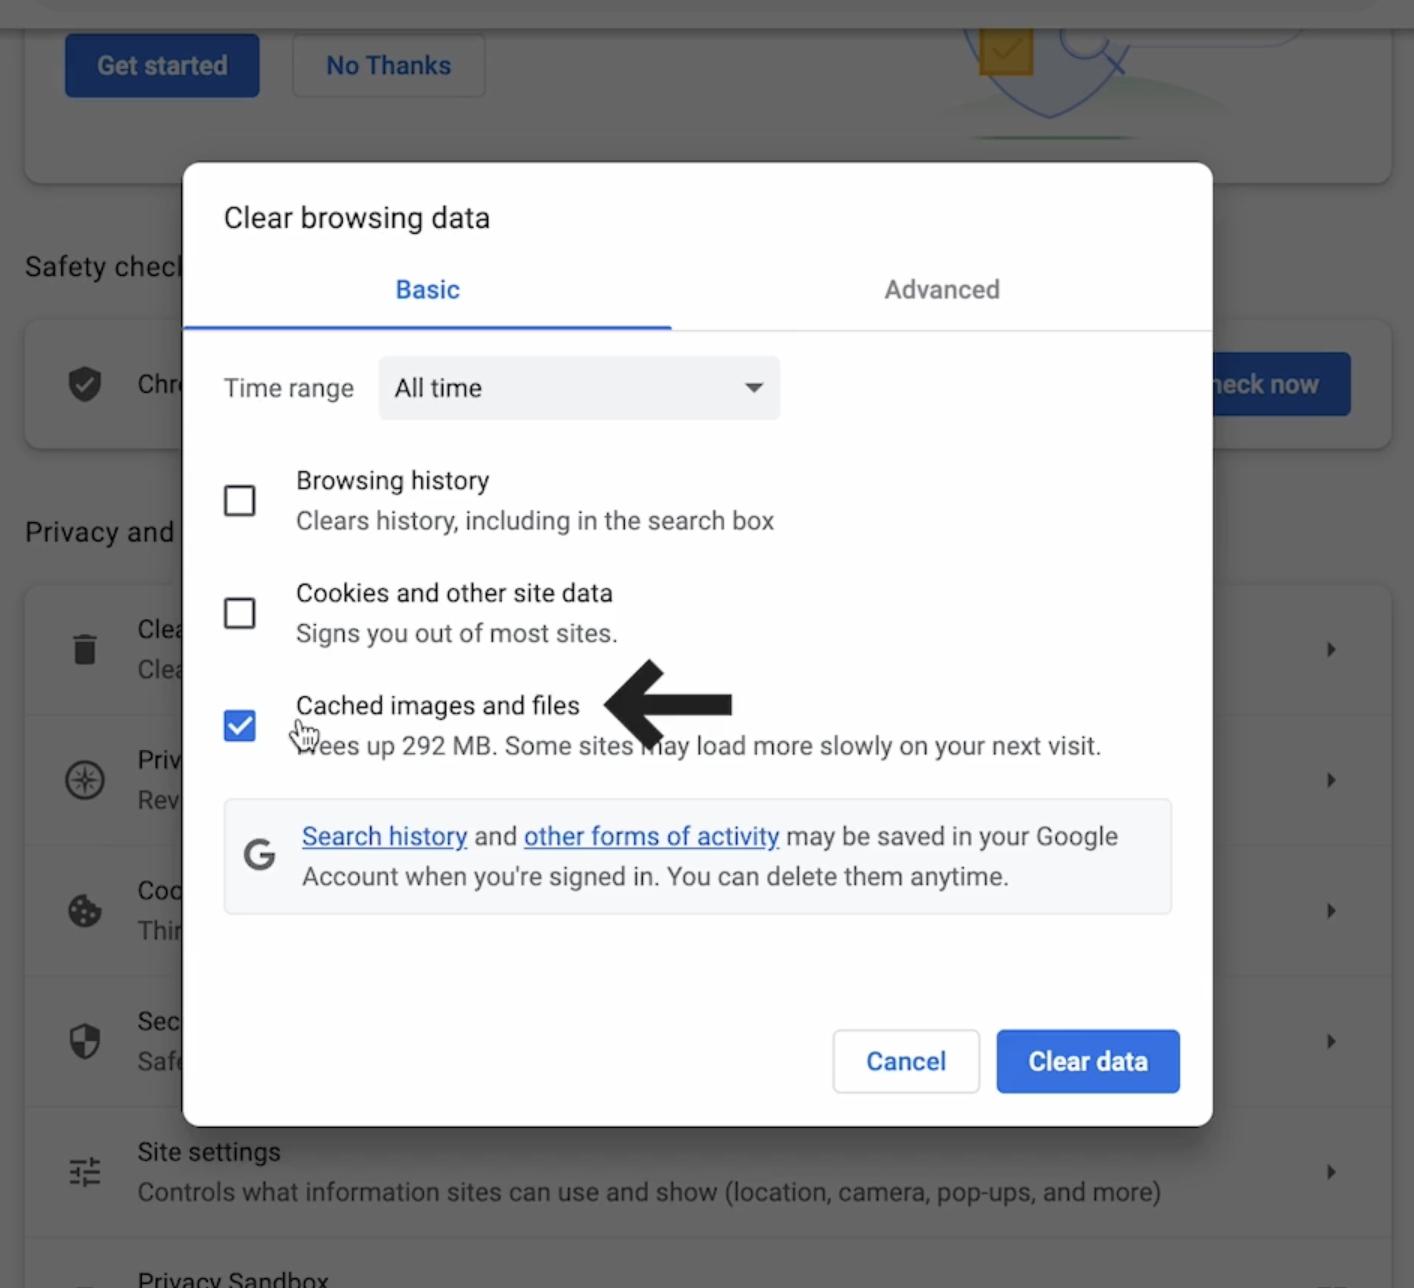
Task: Enable the Browsing history checkbox
Action: [x=240, y=500]
